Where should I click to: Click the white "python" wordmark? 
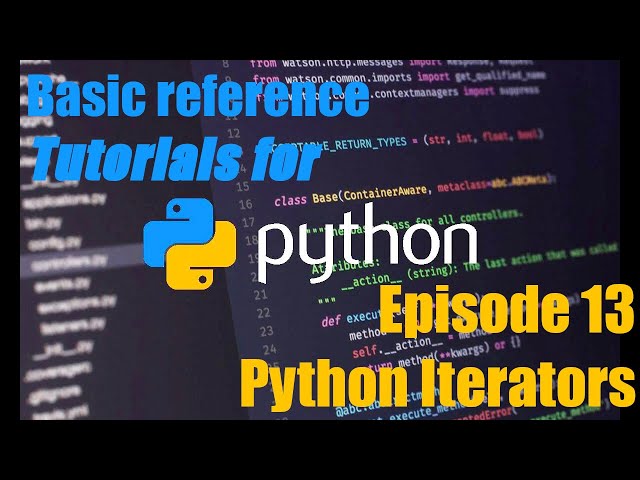point(368,243)
